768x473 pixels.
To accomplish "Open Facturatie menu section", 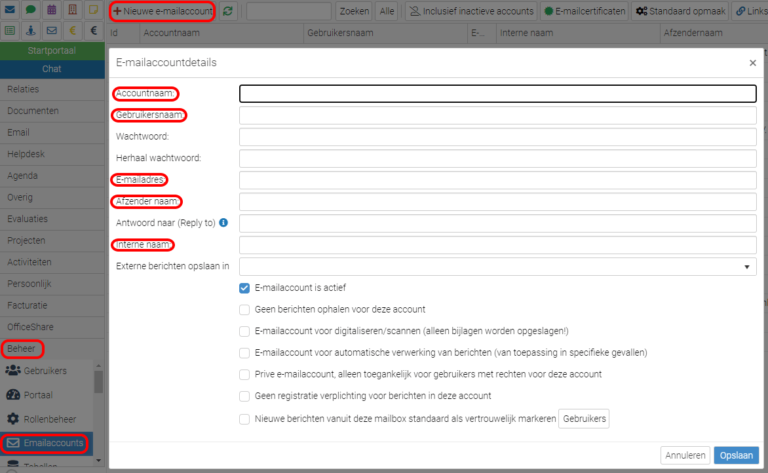I will point(52,305).
